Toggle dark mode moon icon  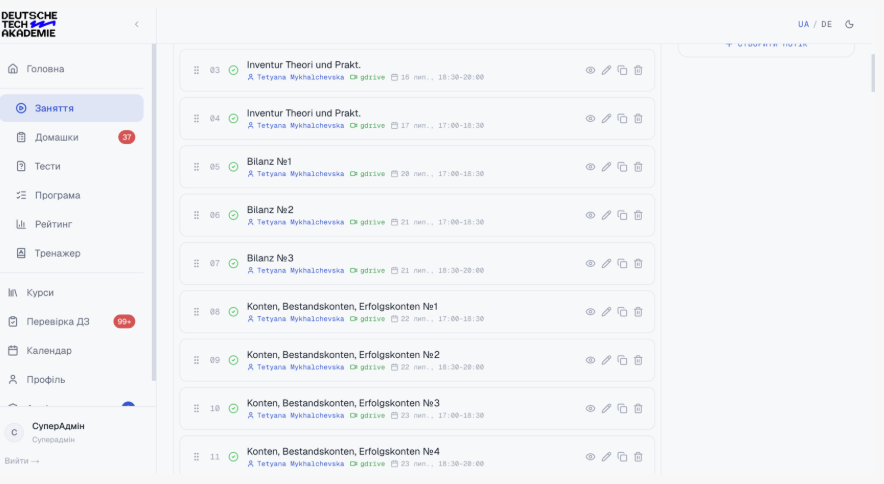click(849, 24)
